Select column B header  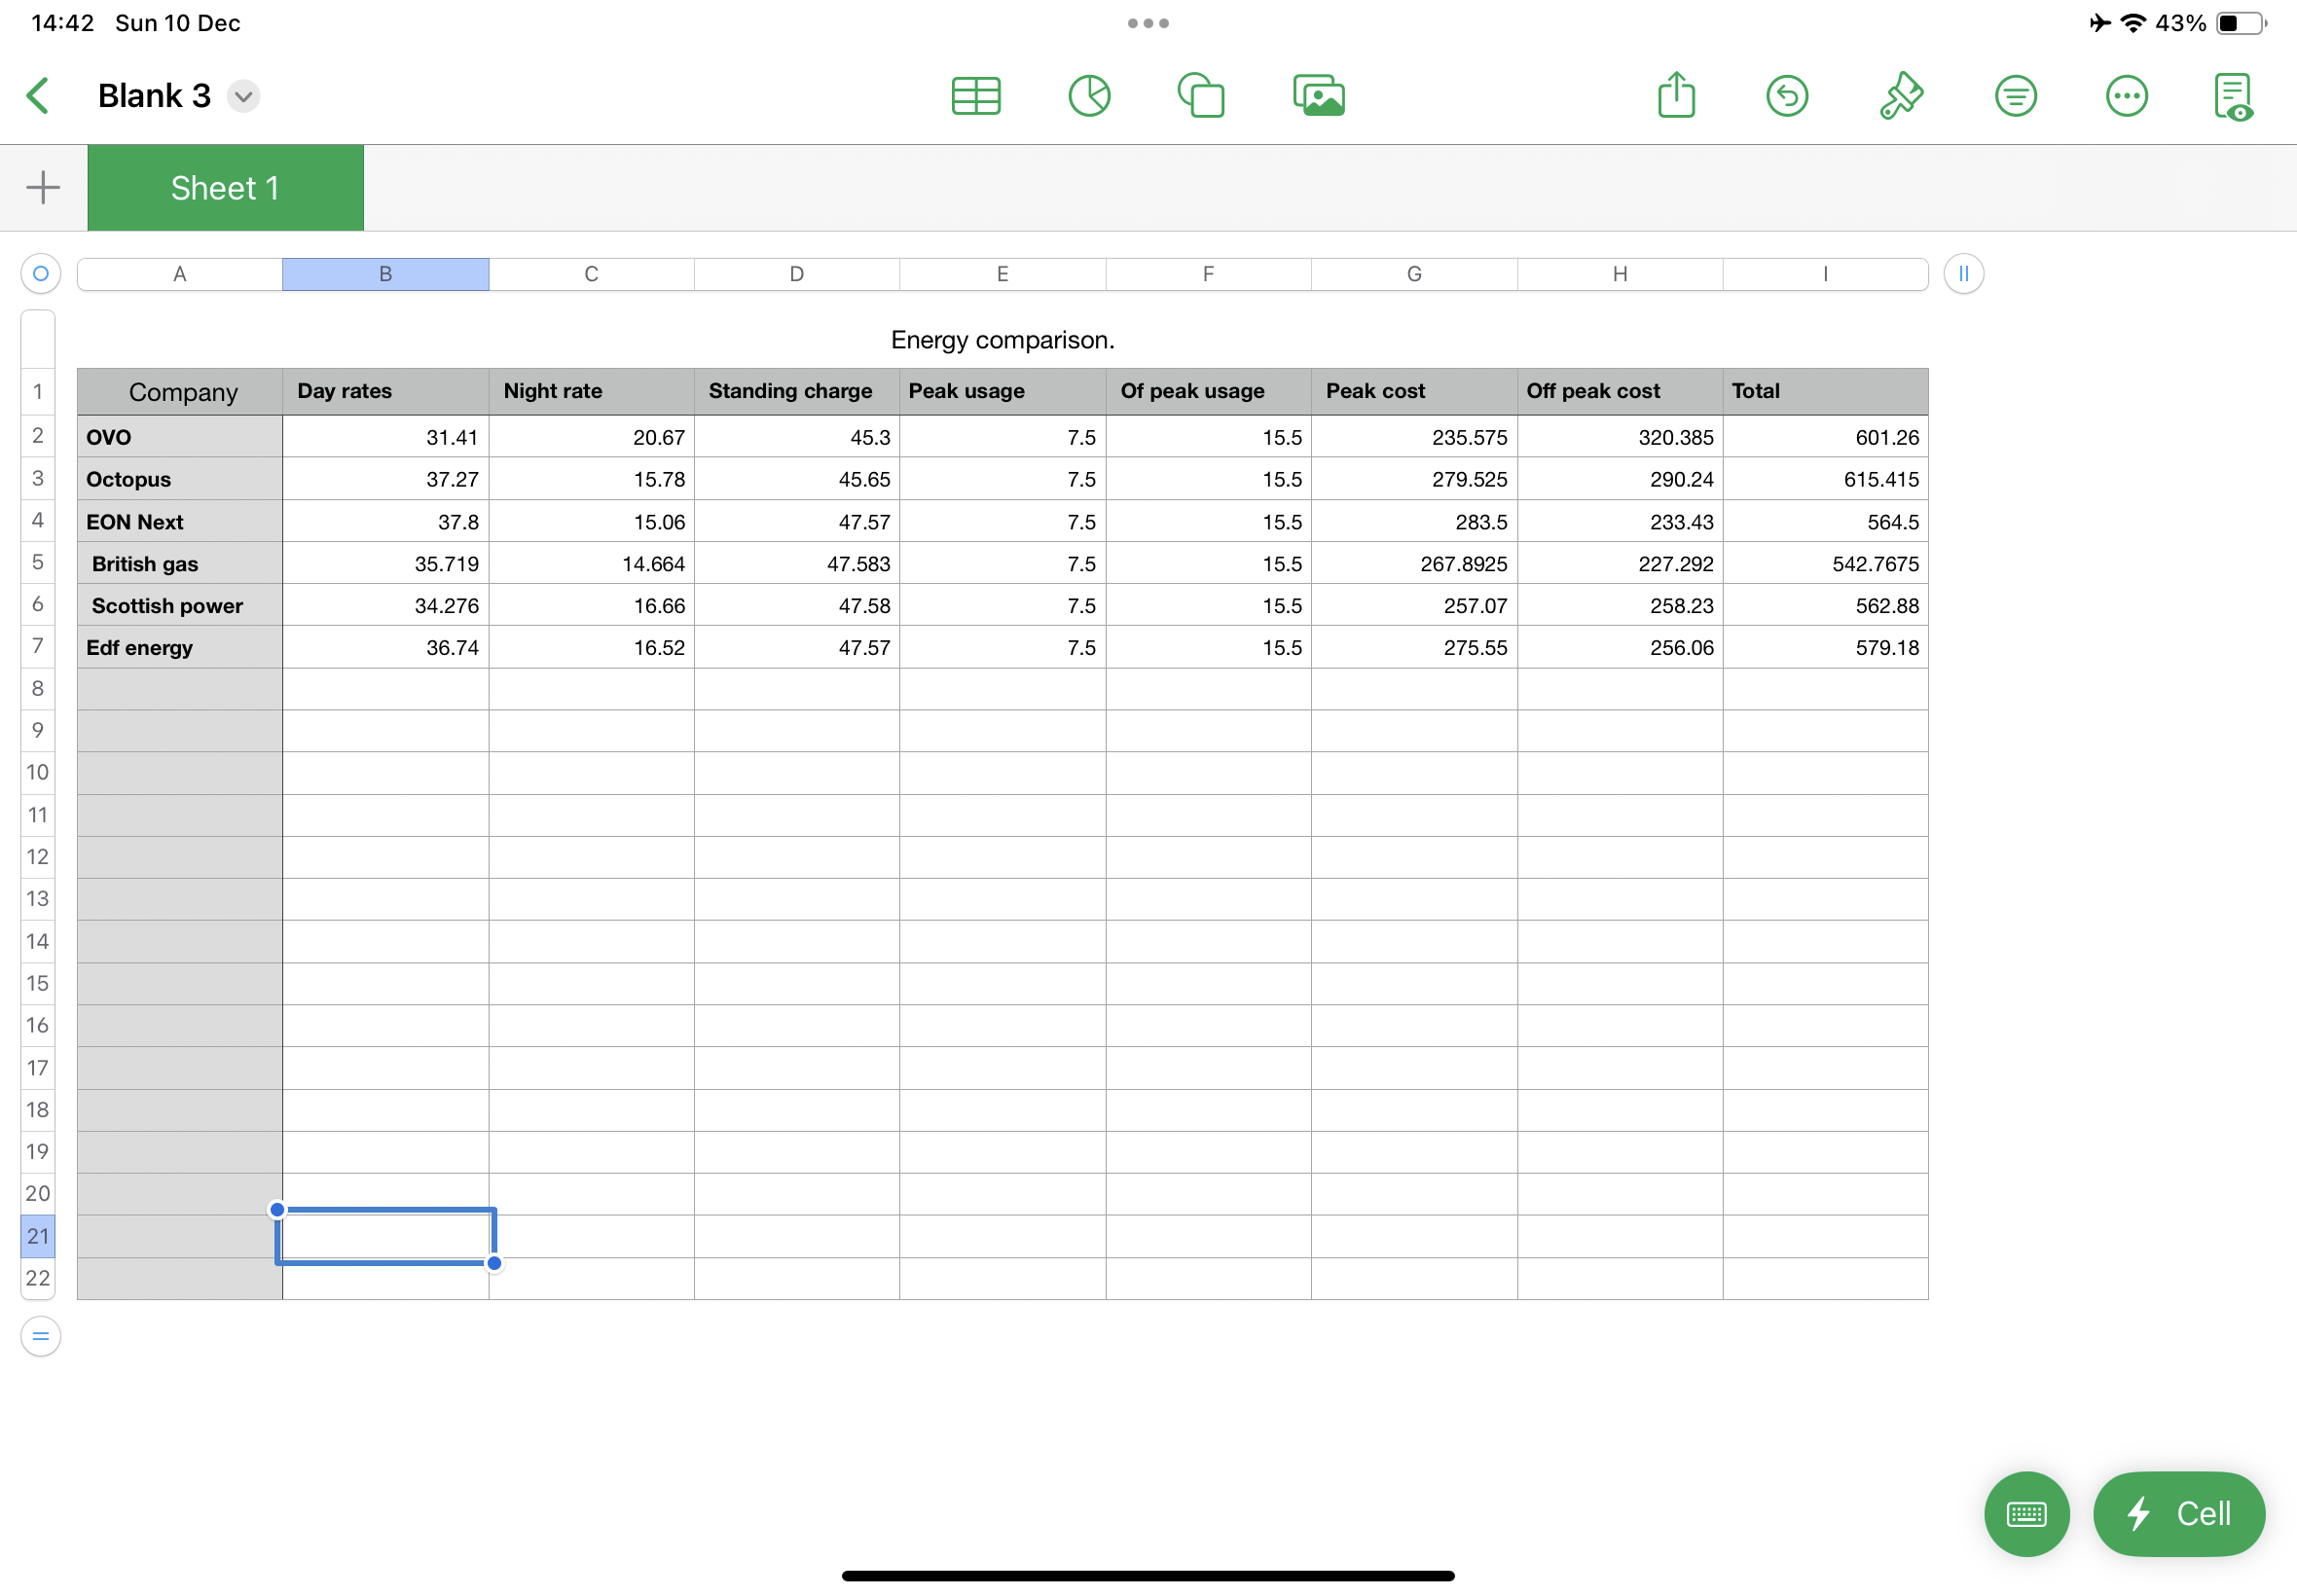pyautogui.click(x=386, y=274)
